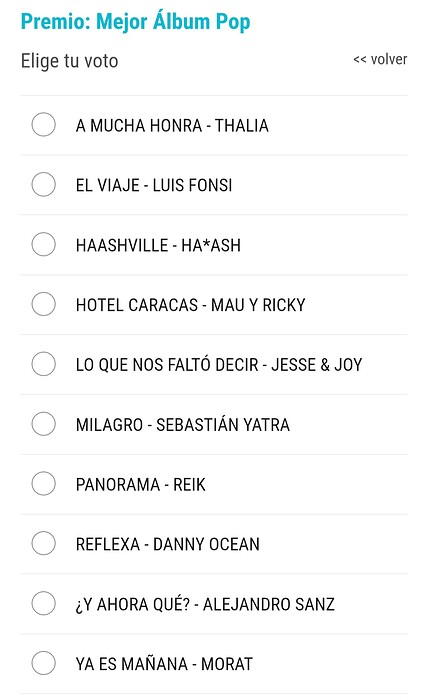Click the YA ES MAÑANA - MORAT label text
This screenshot has width=429, height=700.
tap(164, 664)
